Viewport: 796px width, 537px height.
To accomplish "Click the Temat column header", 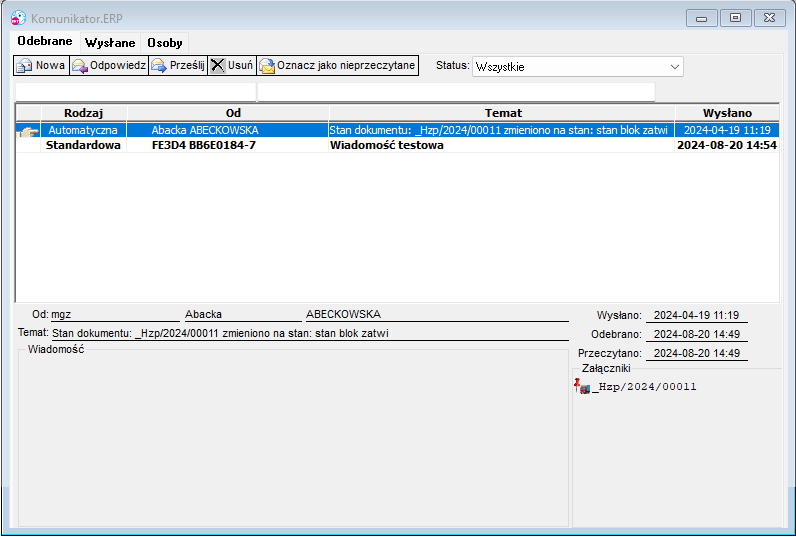I will click(x=503, y=113).
